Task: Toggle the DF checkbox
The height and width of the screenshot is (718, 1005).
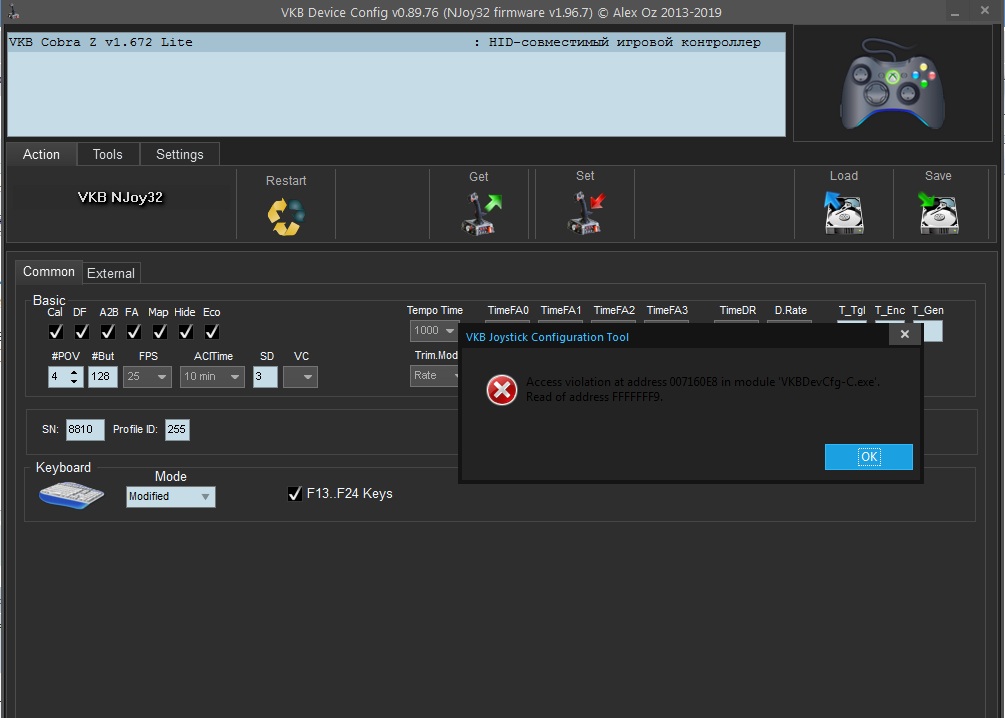Action: tap(81, 331)
